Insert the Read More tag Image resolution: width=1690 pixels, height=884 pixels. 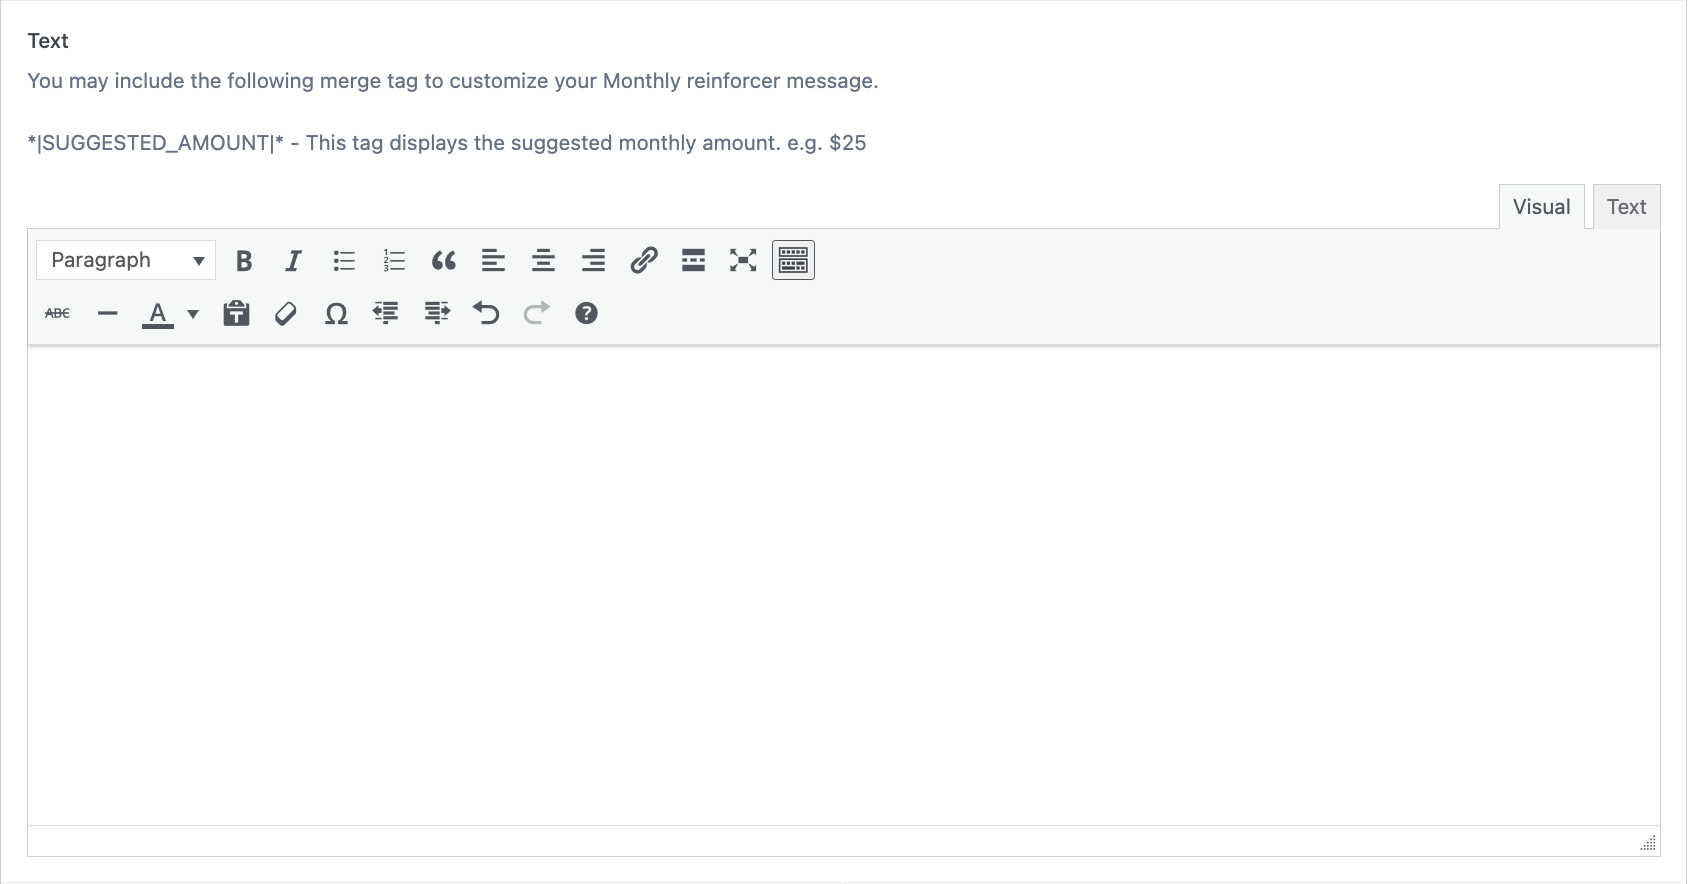click(693, 261)
